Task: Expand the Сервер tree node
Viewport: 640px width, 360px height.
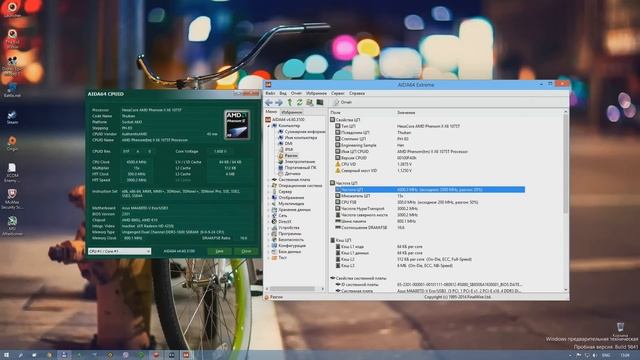Action: click(x=269, y=191)
